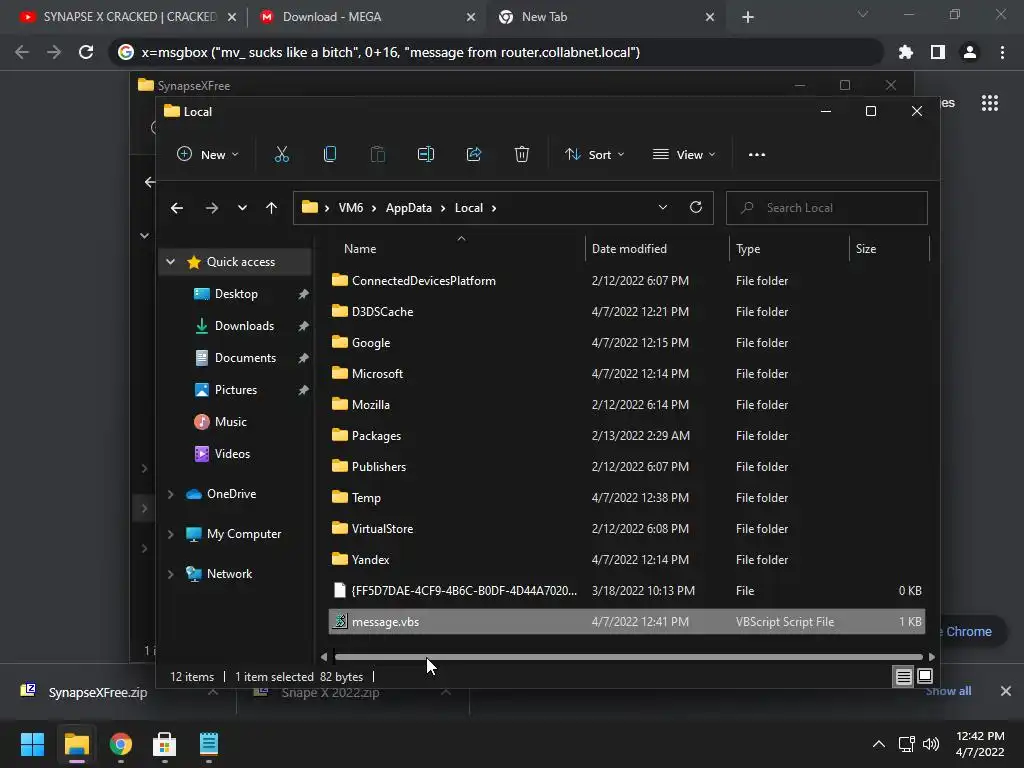The width and height of the screenshot is (1024, 768).
Task: Open Chrome extensions puzzle icon
Action: pos(905,52)
